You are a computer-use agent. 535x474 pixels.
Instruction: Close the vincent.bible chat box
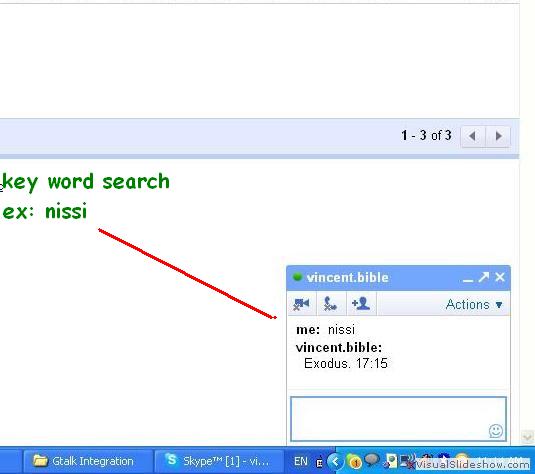pos(500,277)
